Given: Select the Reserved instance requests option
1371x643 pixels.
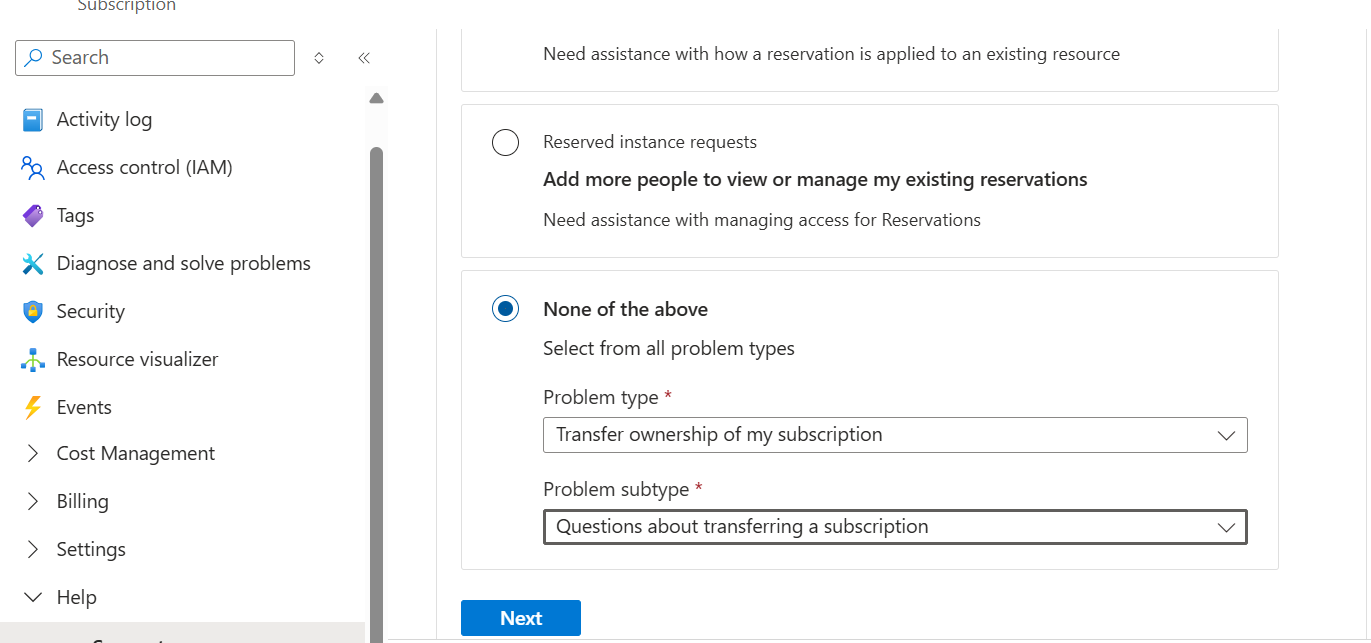Looking at the screenshot, I should [x=505, y=142].
